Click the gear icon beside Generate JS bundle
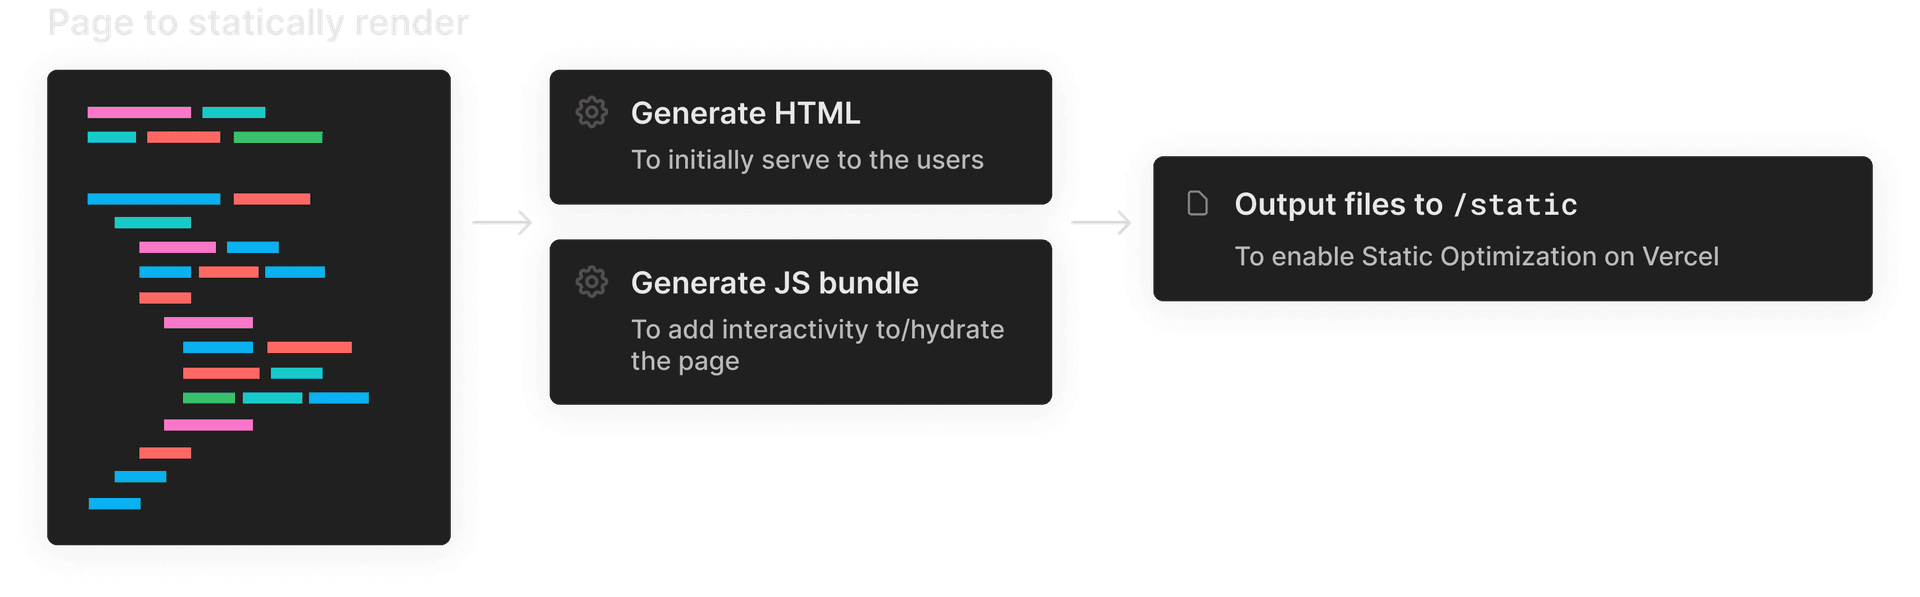Image resolution: width=1920 pixels, height=597 pixels. click(592, 282)
